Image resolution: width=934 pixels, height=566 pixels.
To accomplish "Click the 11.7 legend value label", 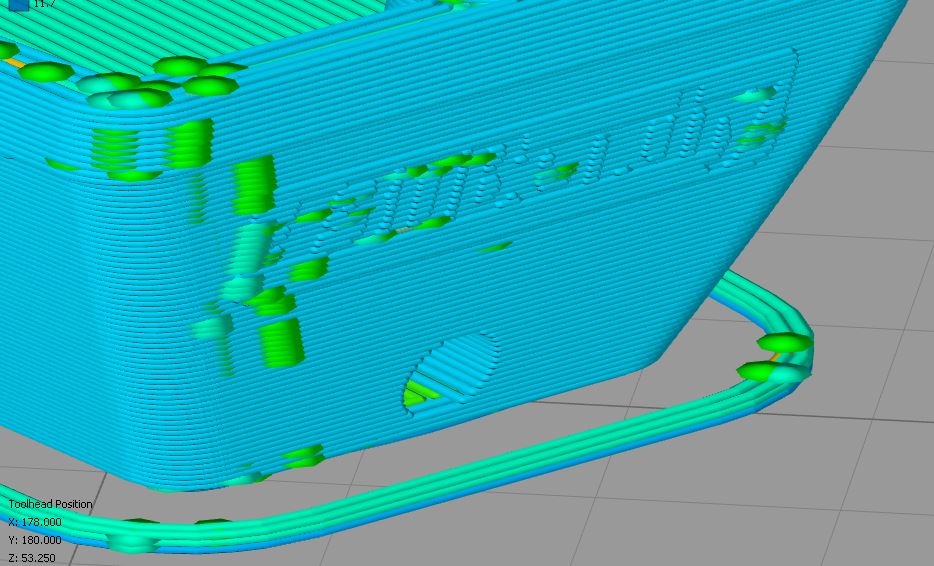I will click(44, 4).
